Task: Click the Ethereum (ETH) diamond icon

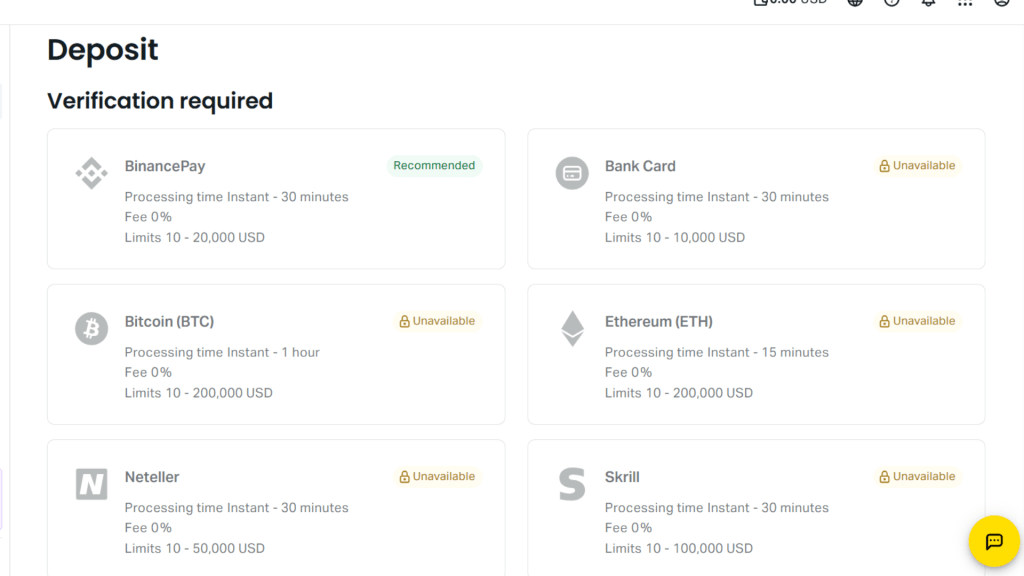Action: 571,328
